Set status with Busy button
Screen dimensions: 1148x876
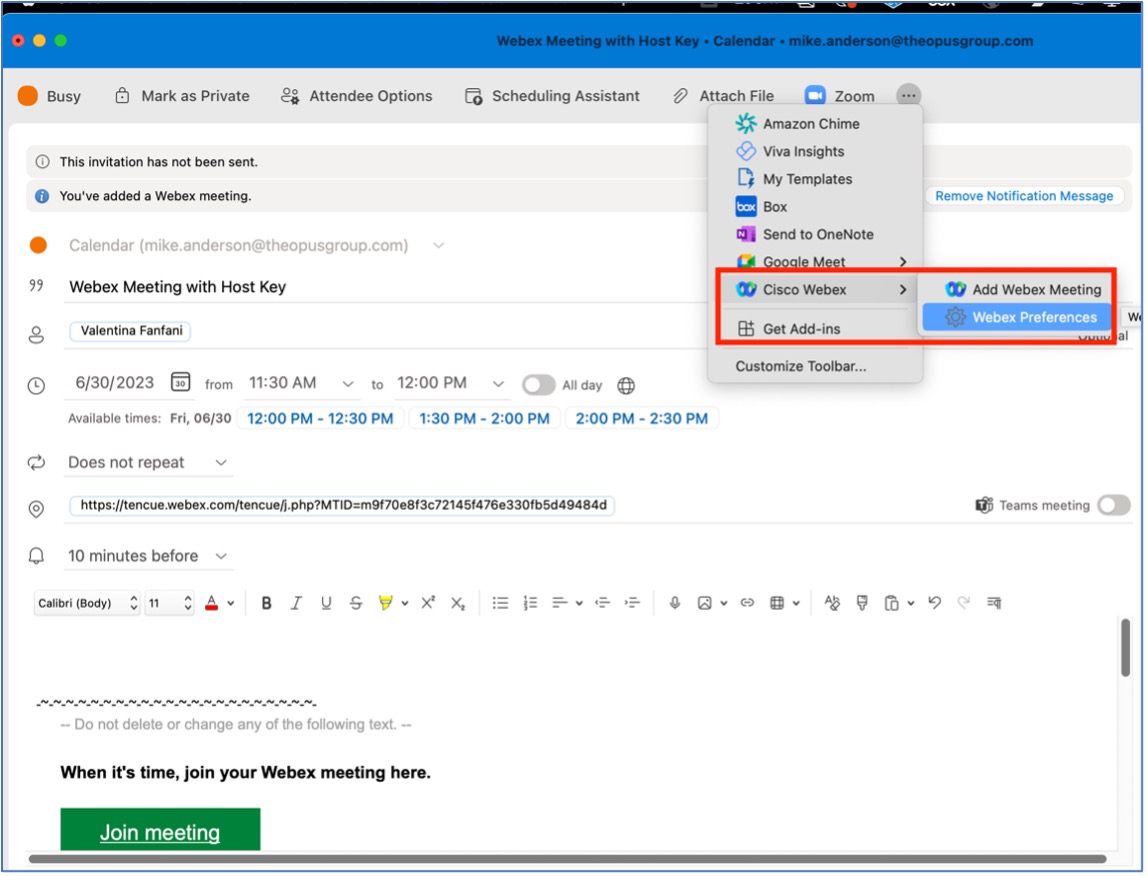[x=50, y=96]
